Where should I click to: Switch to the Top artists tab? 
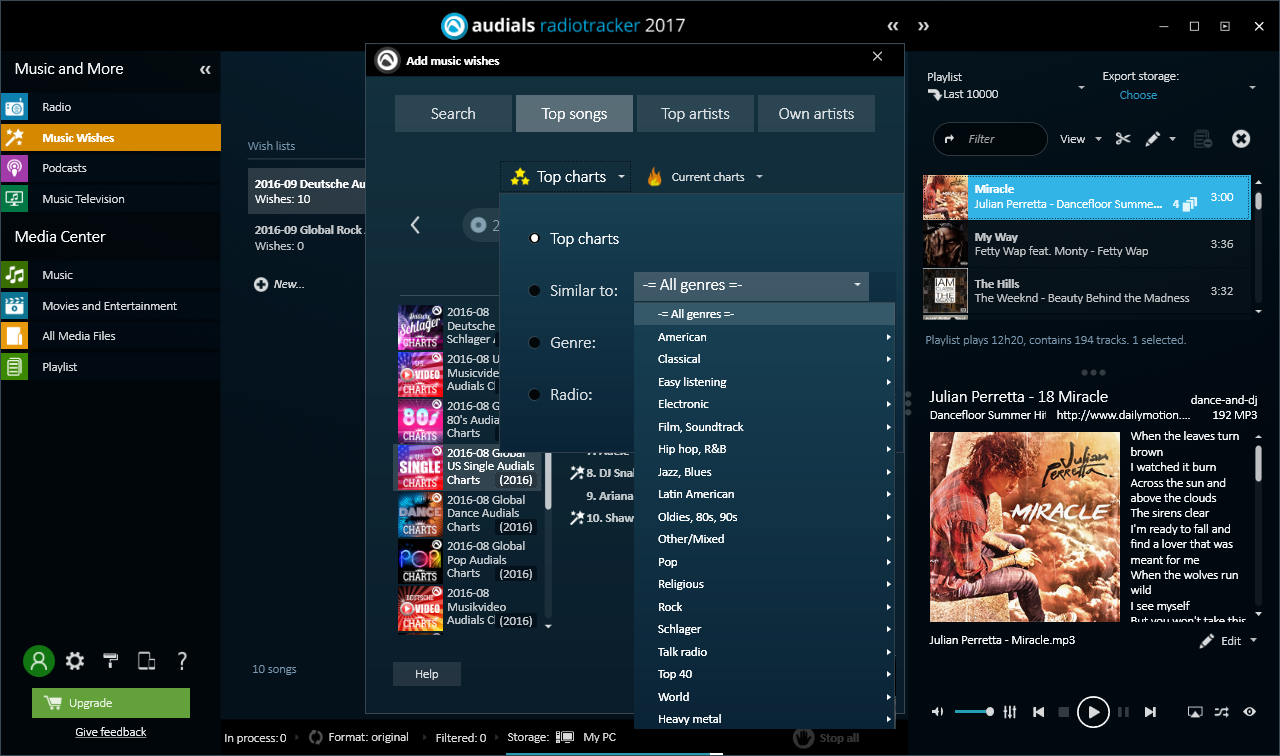click(695, 114)
